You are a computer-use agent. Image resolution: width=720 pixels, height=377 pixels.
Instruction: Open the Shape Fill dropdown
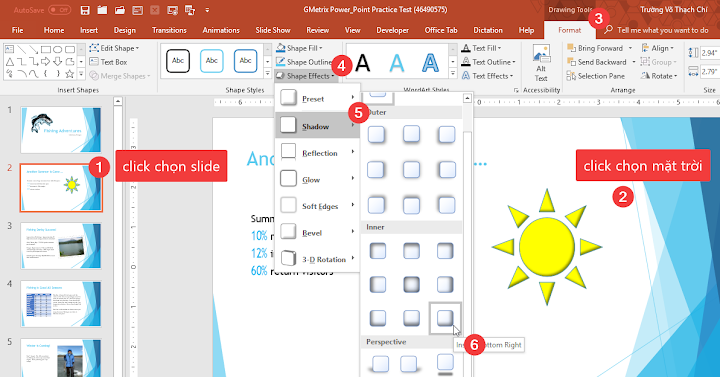pyautogui.click(x=299, y=48)
